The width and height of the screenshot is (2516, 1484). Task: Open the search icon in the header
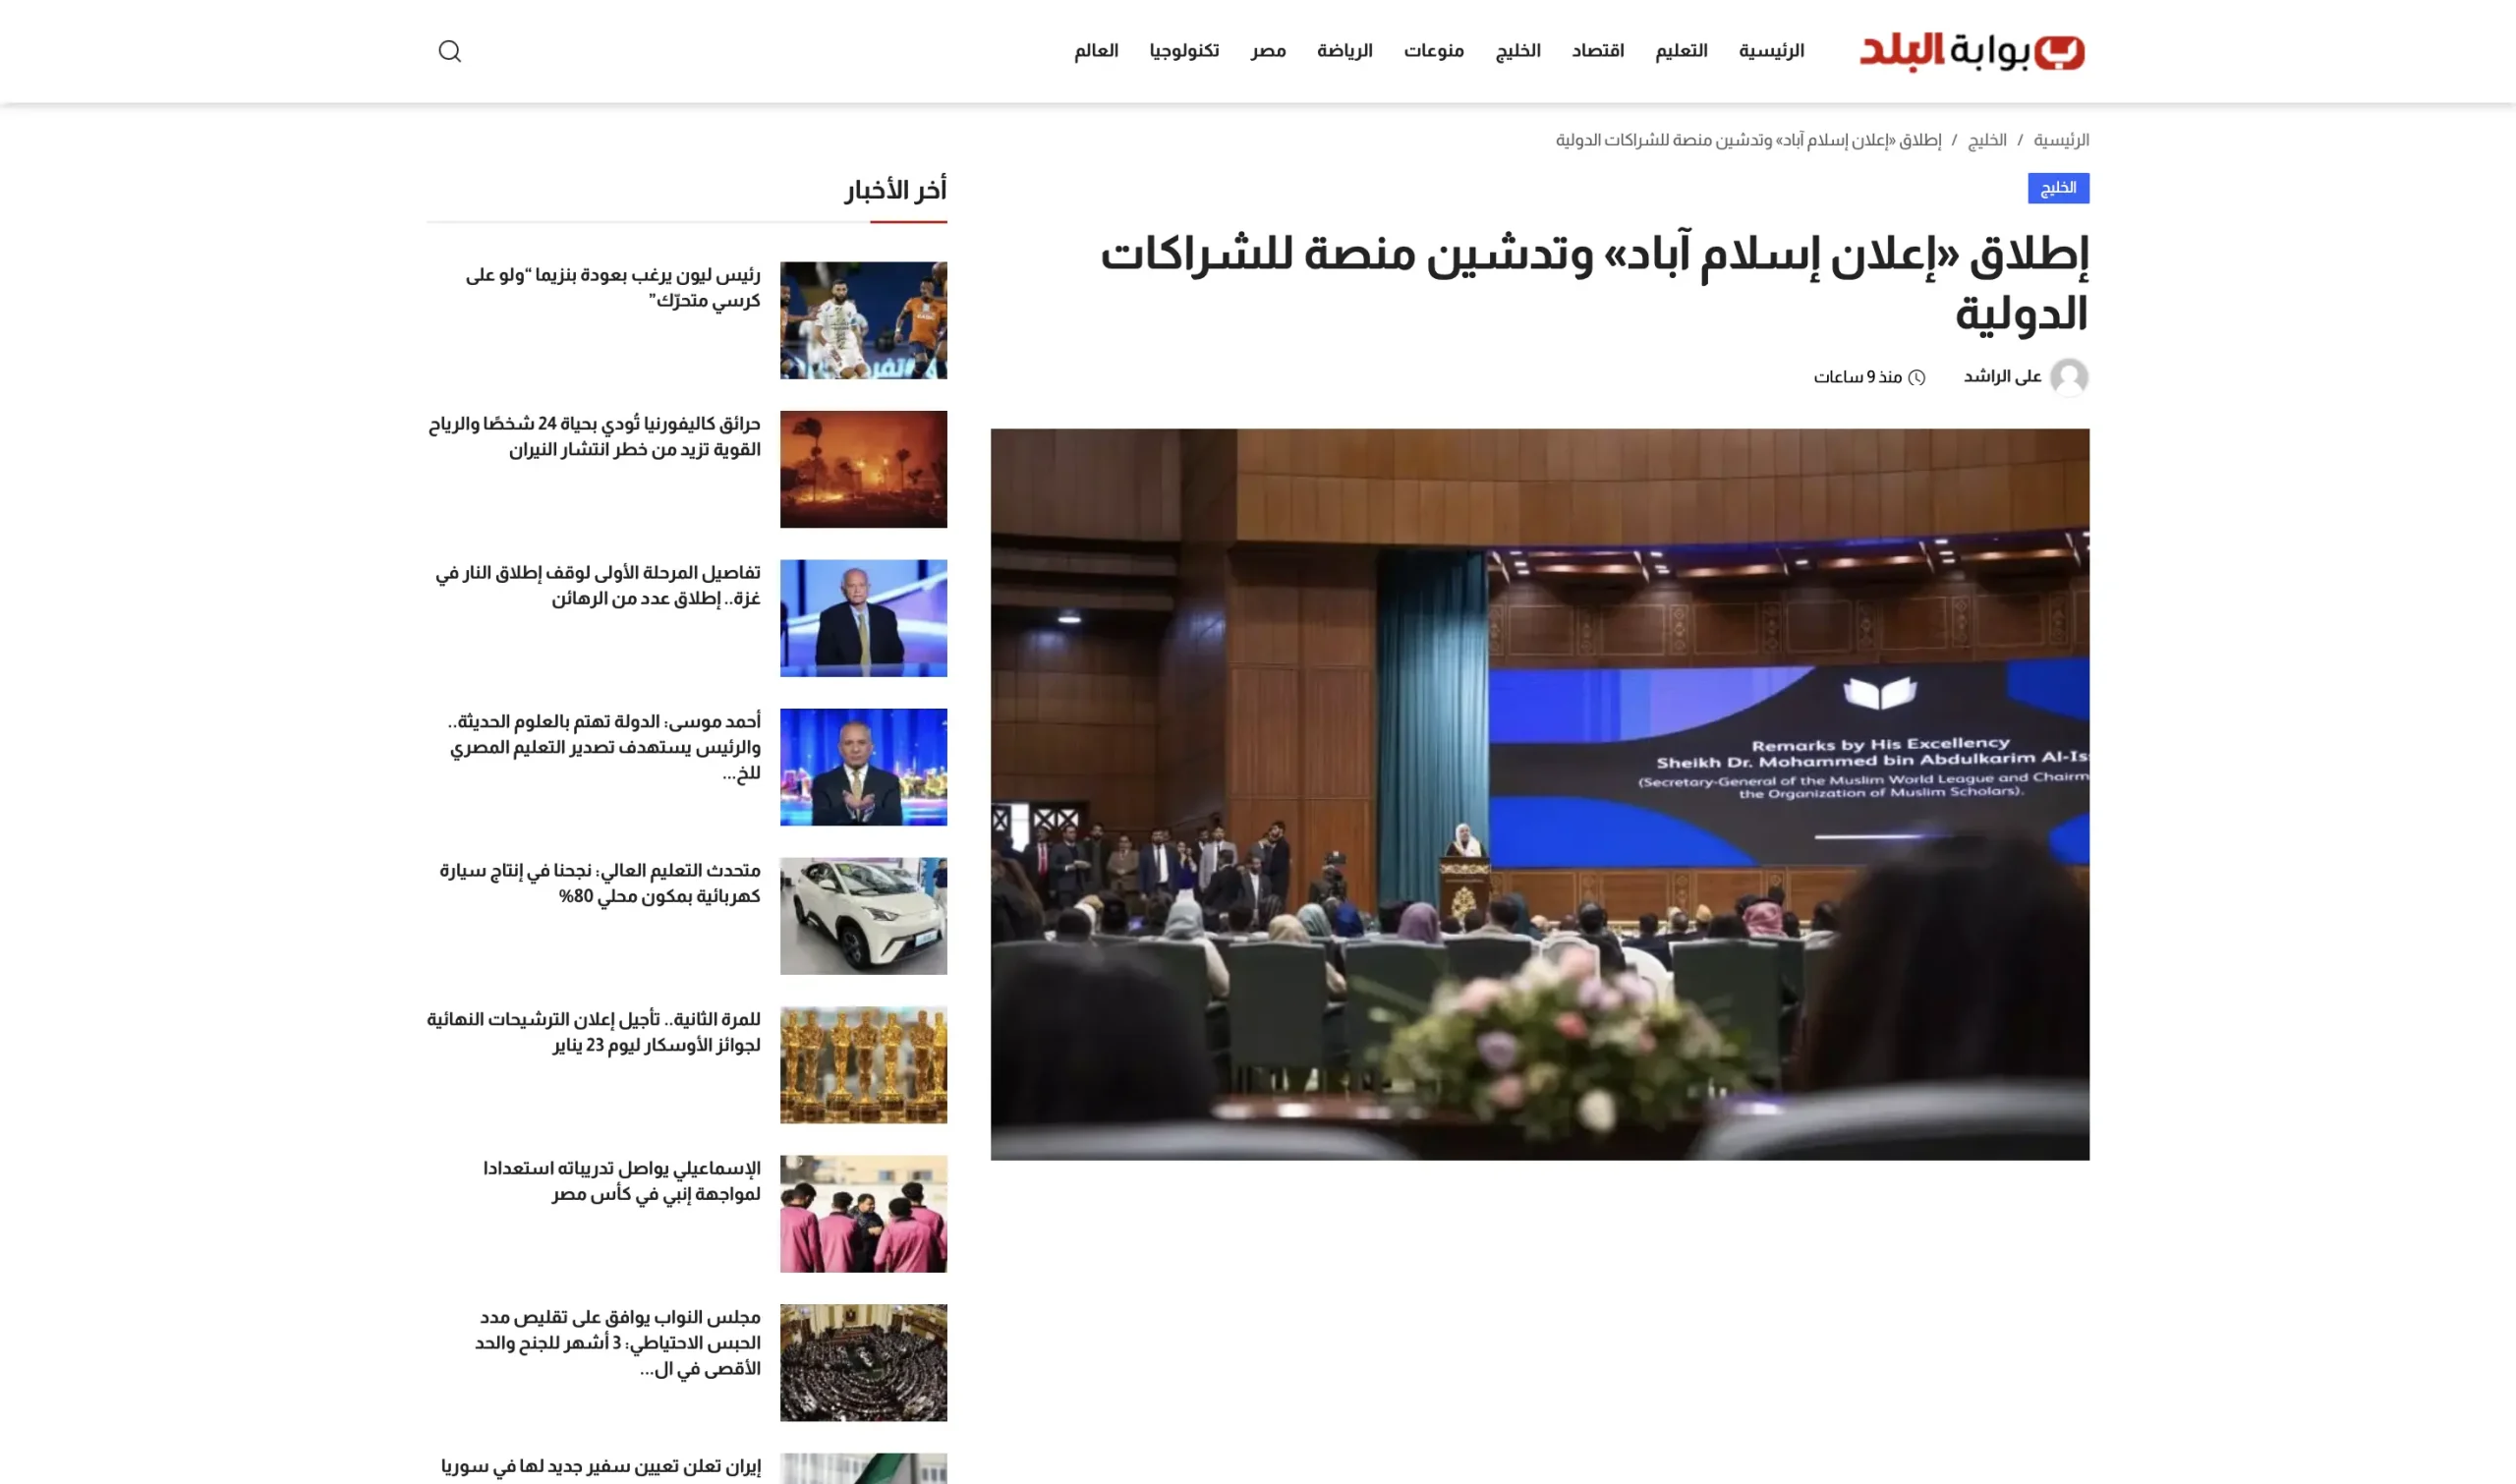pos(450,51)
